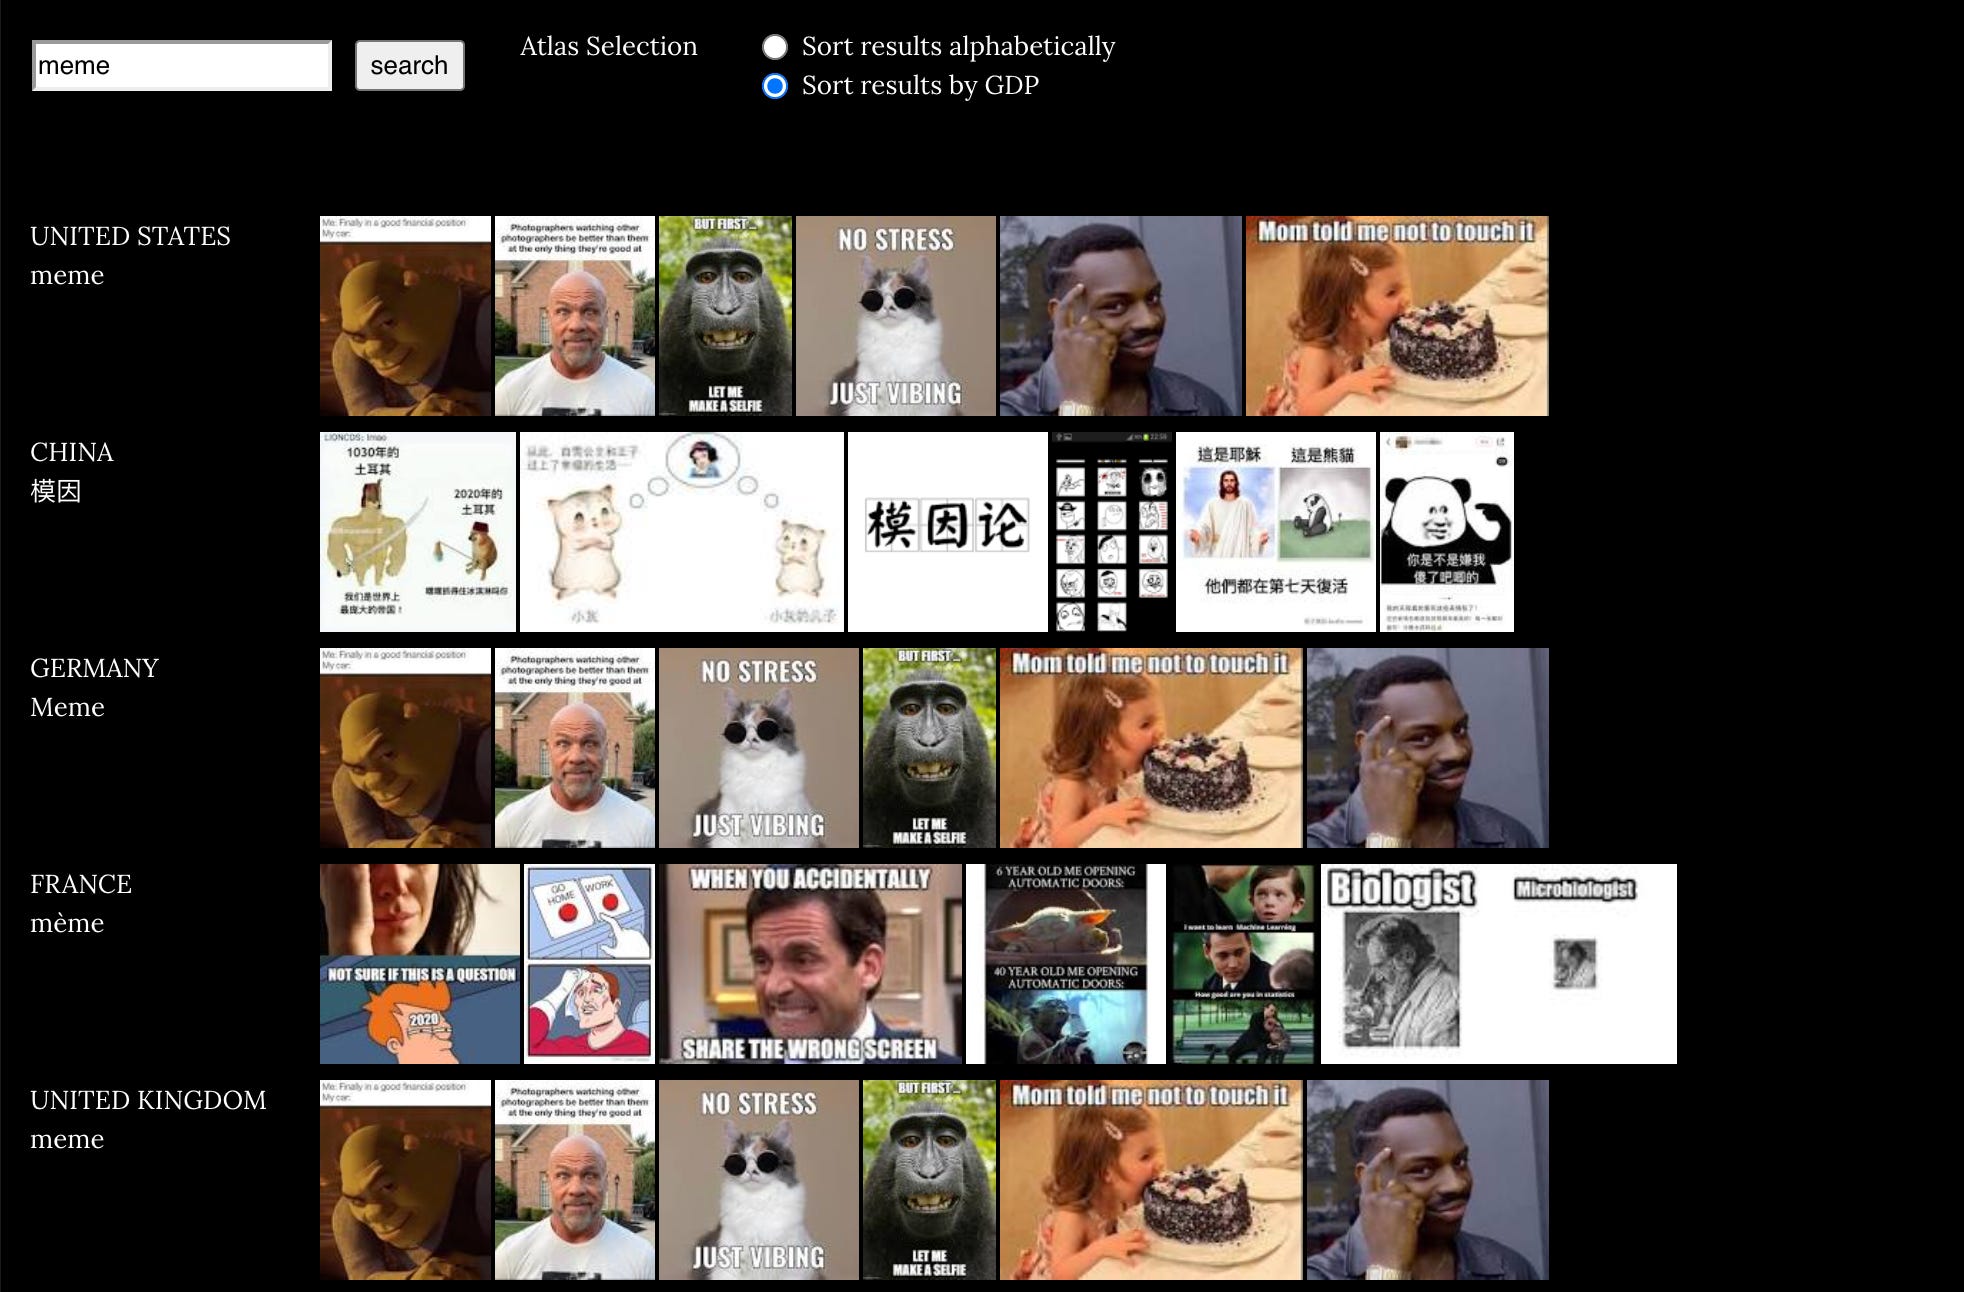Open the rage faces grid image in China row
The width and height of the screenshot is (1964, 1292).
click(x=1112, y=532)
